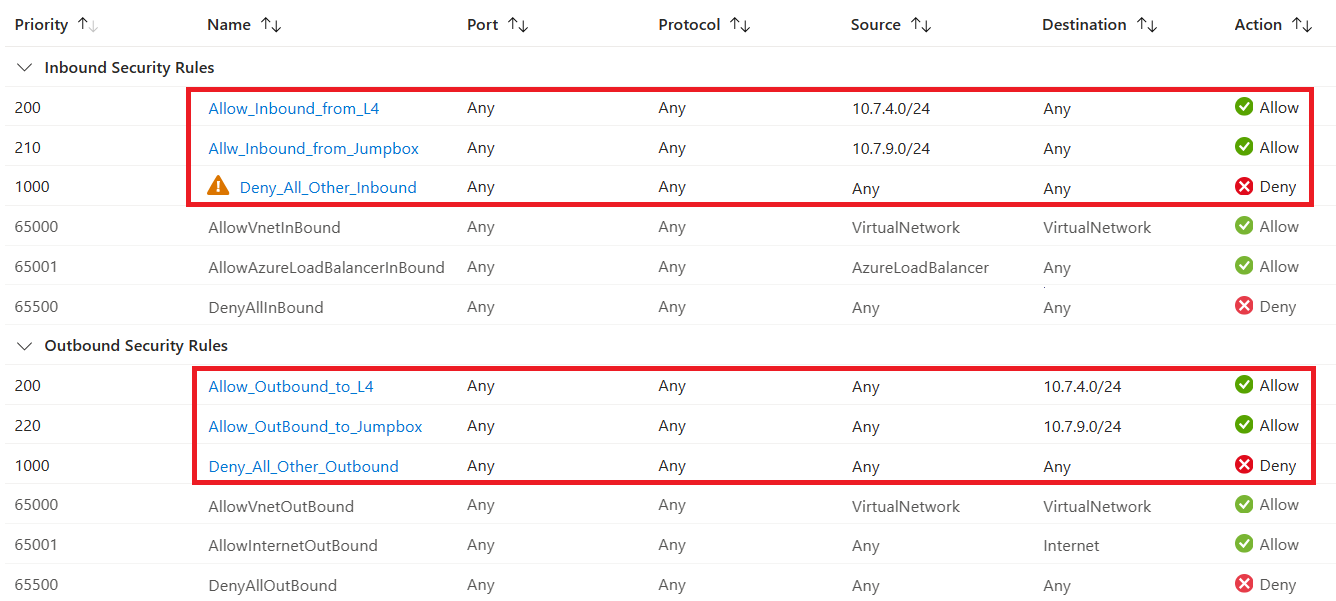Screen dimensions: 1336x601
Task: Sort by Port column arrows icon
Action: 518,25
